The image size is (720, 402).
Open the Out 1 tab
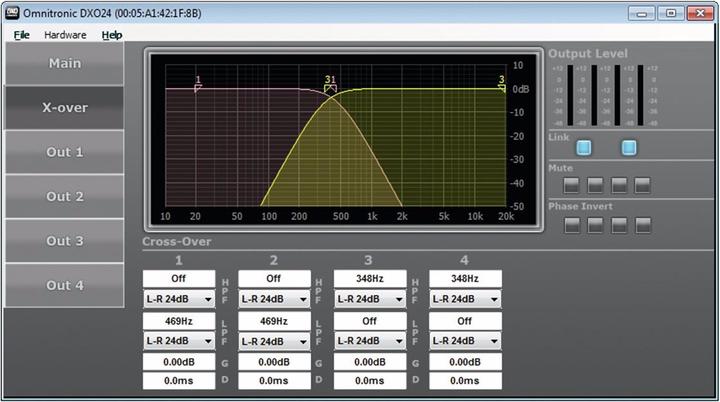pos(65,152)
